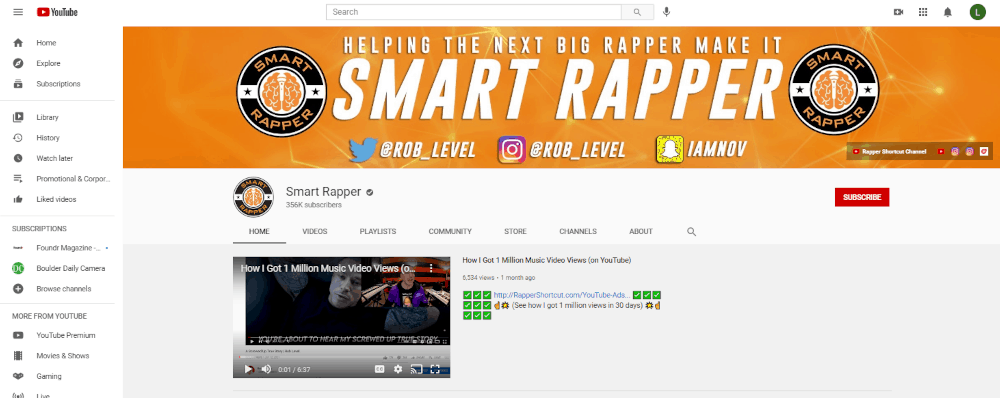Image resolution: width=1000 pixels, height=398 pixels.
Task: Play the featured video
Action: [249, 369]
